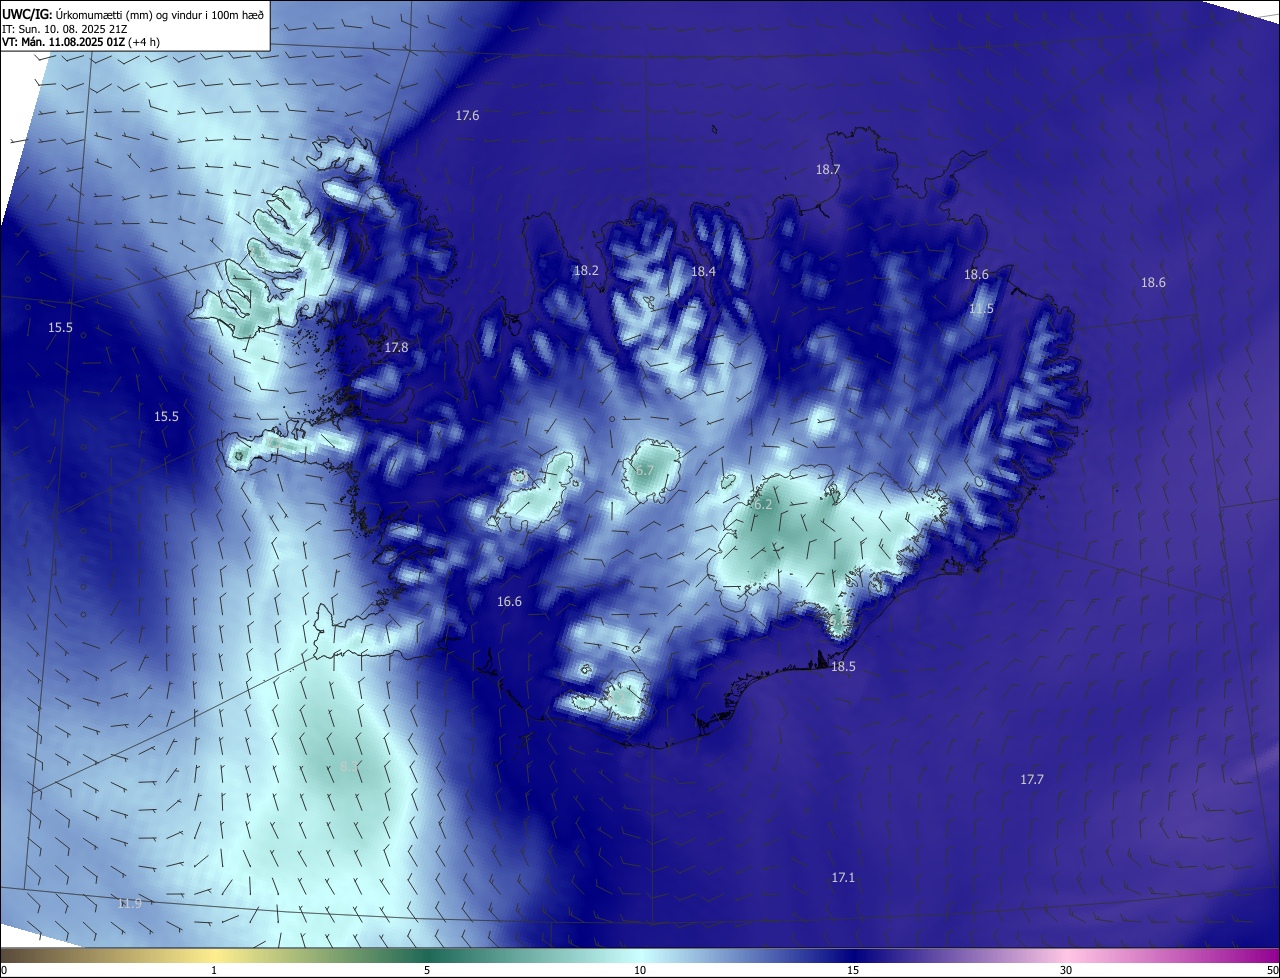Click the 11.9 value on the map
The image size is (1280, 978).
[x=129, y=904]
